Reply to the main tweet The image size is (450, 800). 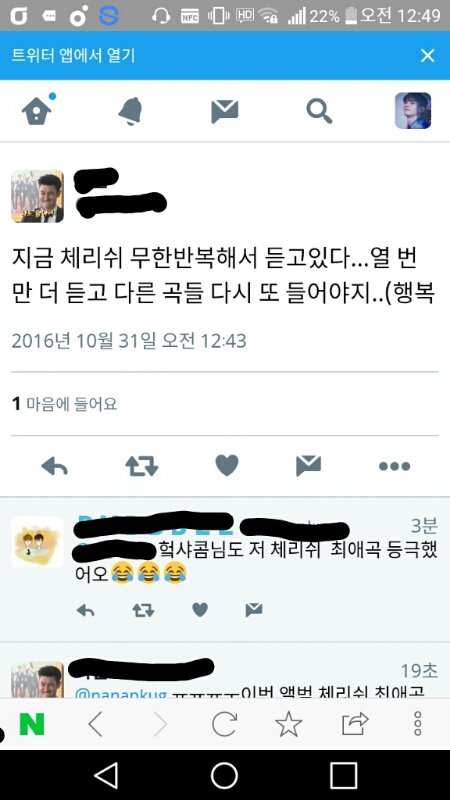(54, 466)
